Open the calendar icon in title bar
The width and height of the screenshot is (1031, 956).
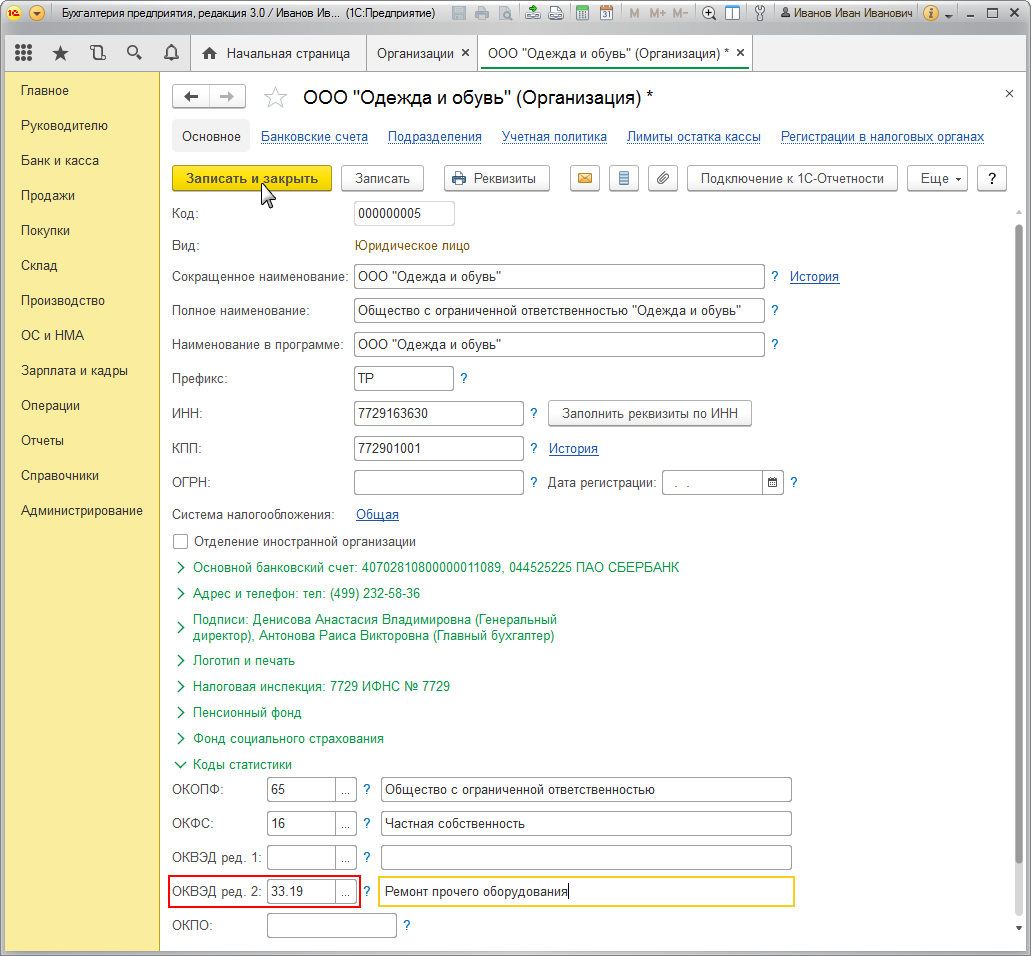pyautogui.click(x=606, y=13)
